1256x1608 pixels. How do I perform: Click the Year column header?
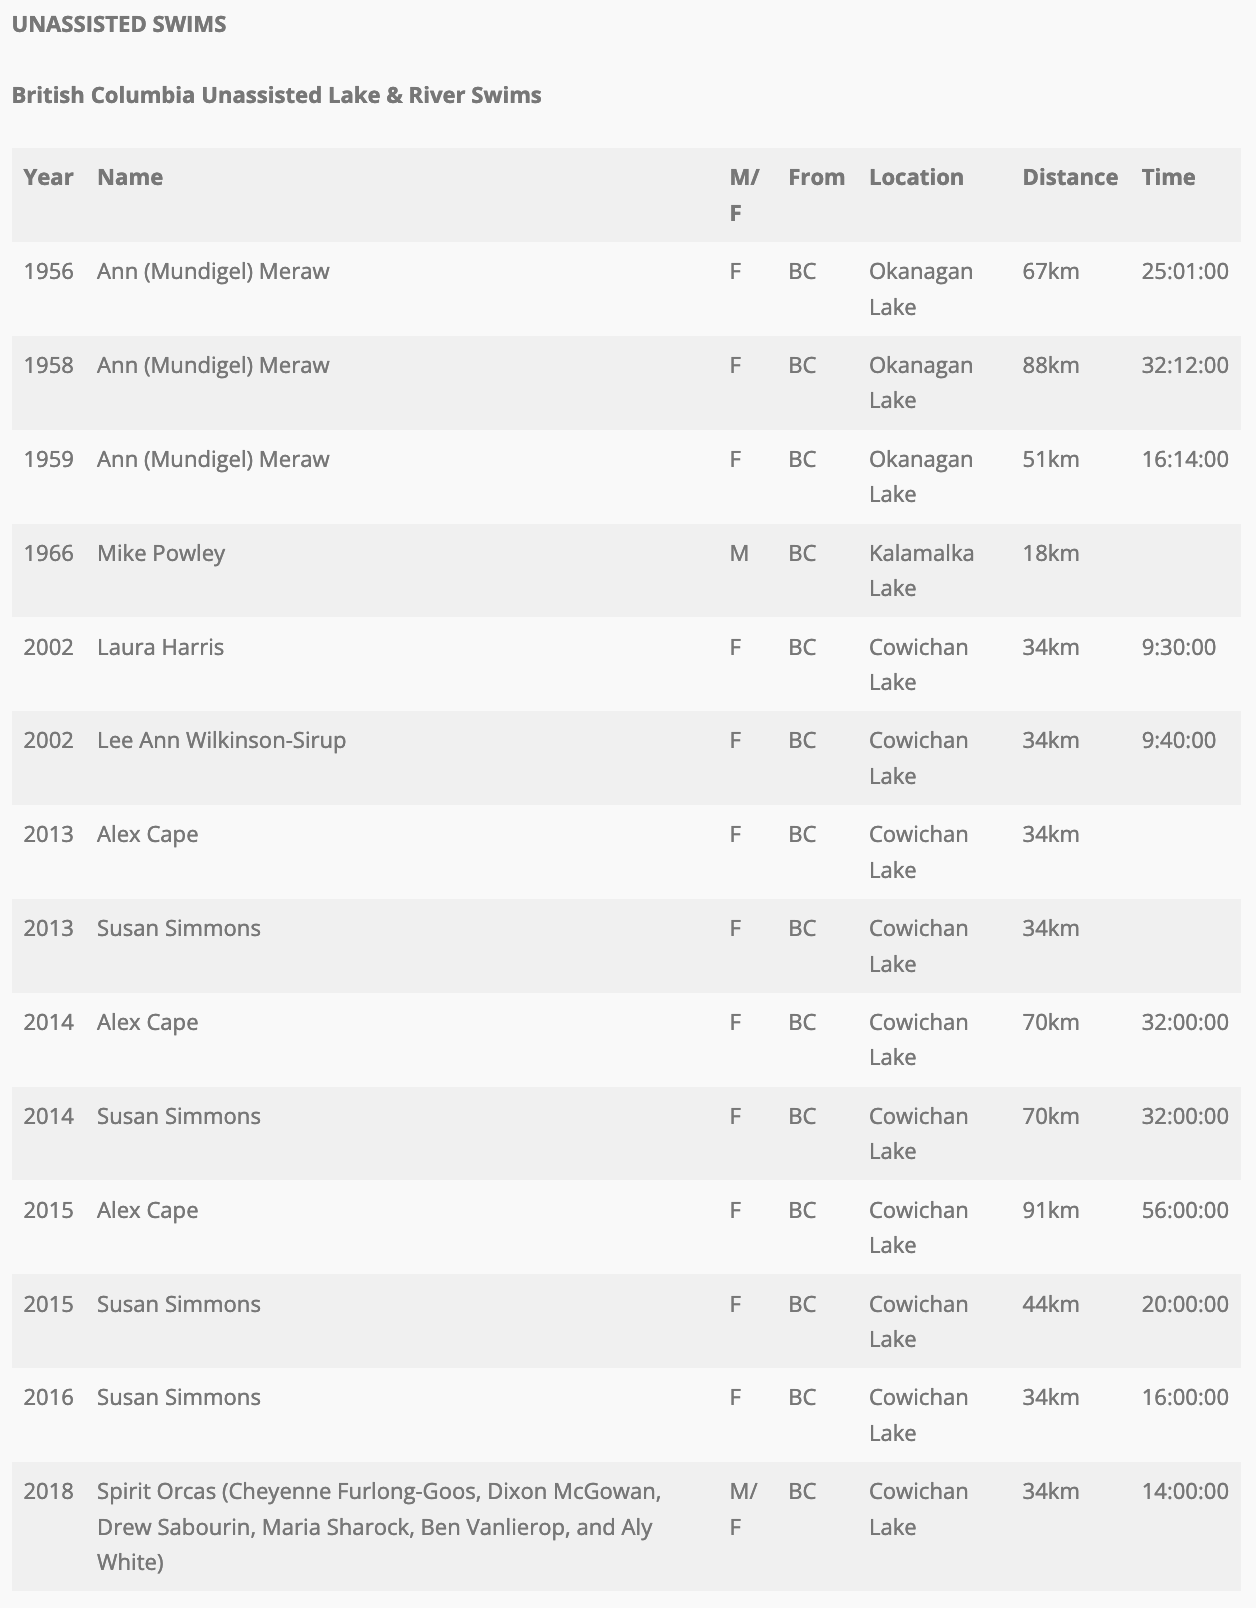pos(48,177)
